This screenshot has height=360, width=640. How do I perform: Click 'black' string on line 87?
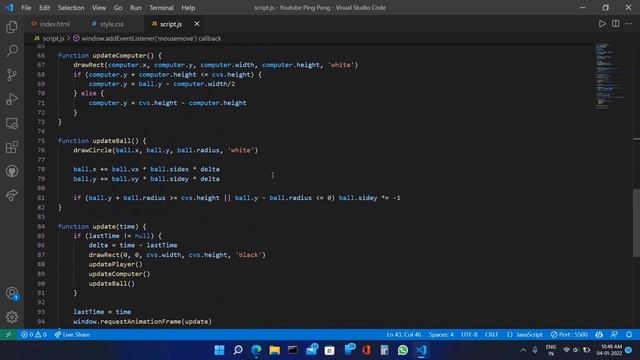pos(249,255)
